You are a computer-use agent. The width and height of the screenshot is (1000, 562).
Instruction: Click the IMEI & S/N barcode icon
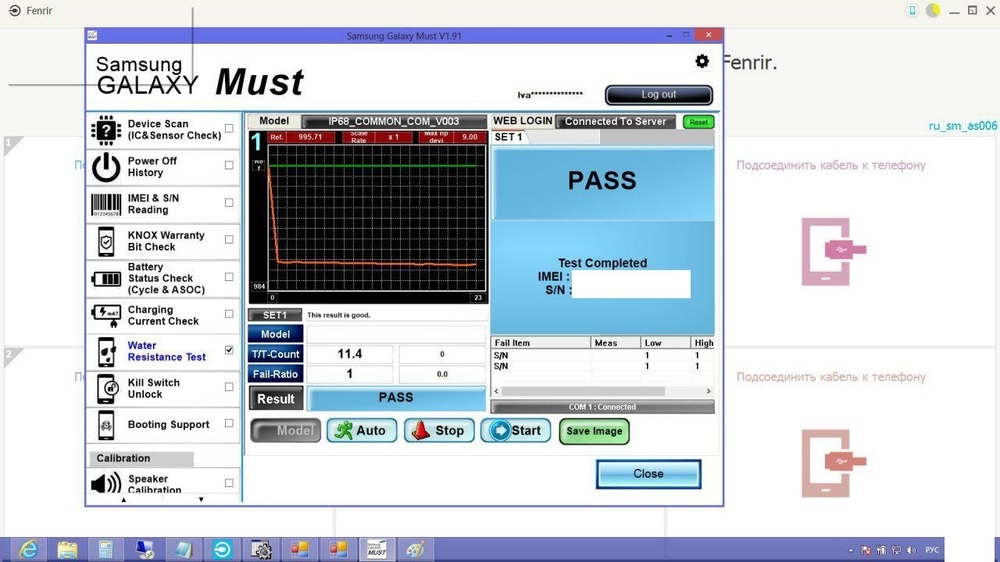pyautogui.click(x=106, y=204)
